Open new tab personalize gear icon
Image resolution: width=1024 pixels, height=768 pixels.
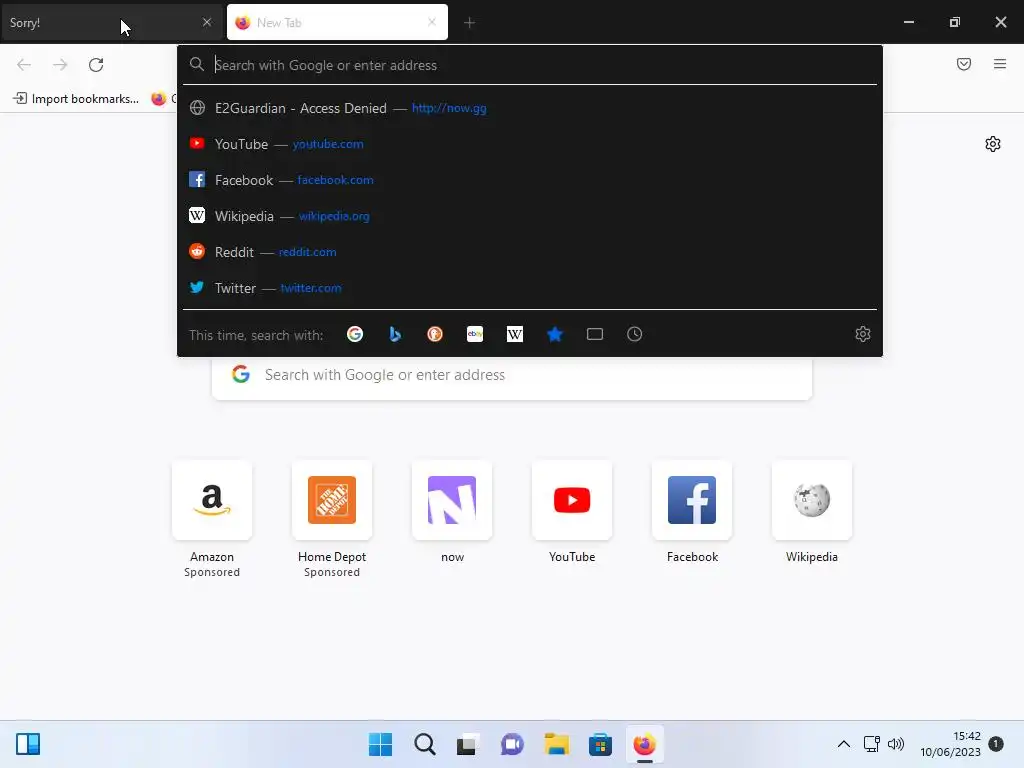click(993, 144)
